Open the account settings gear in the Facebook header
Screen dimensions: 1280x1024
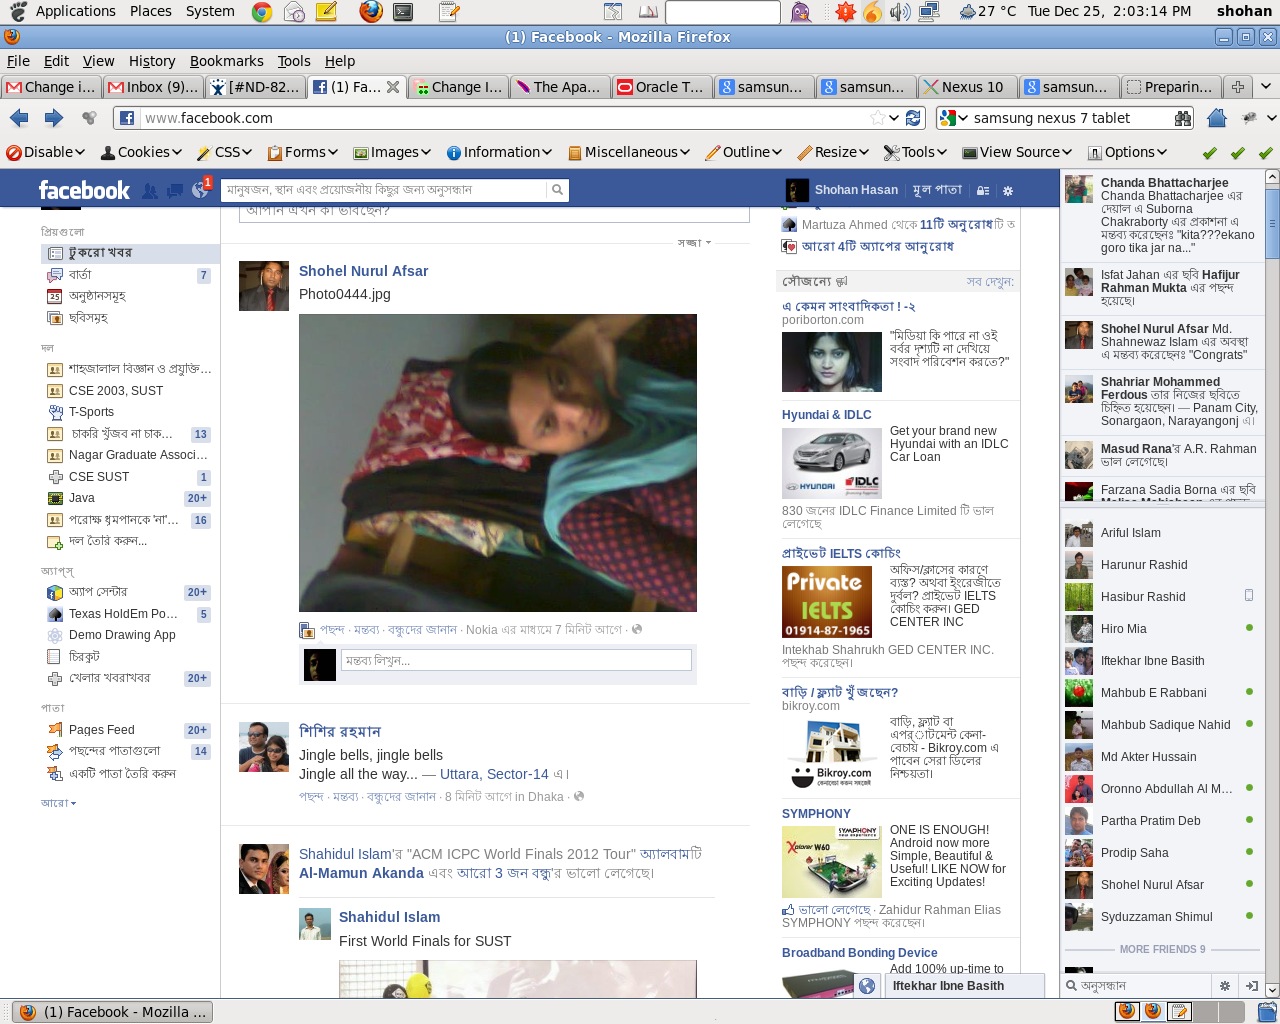[x=1008, y=190]
